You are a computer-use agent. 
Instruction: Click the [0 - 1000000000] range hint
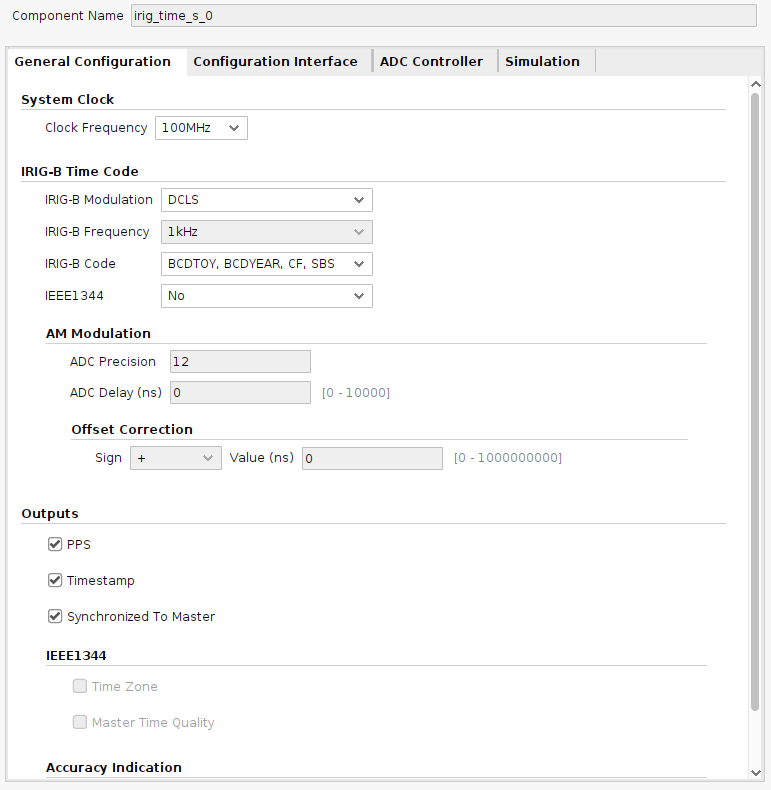(507, 458)
